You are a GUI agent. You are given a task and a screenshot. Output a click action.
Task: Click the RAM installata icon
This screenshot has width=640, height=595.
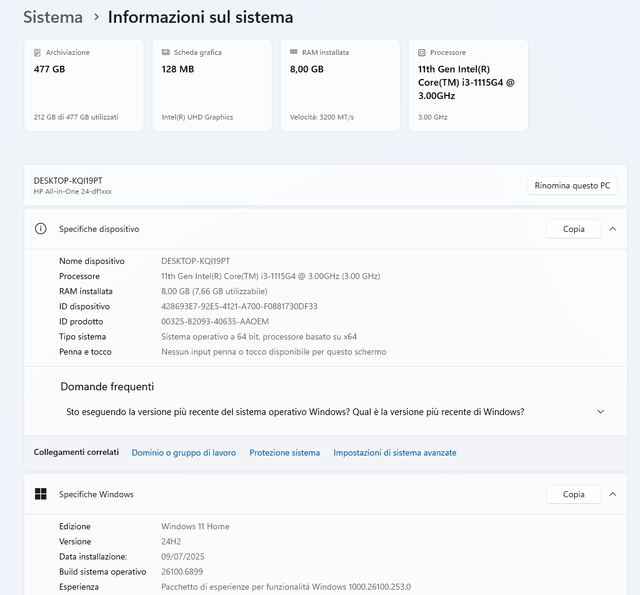tap(294, 52)
